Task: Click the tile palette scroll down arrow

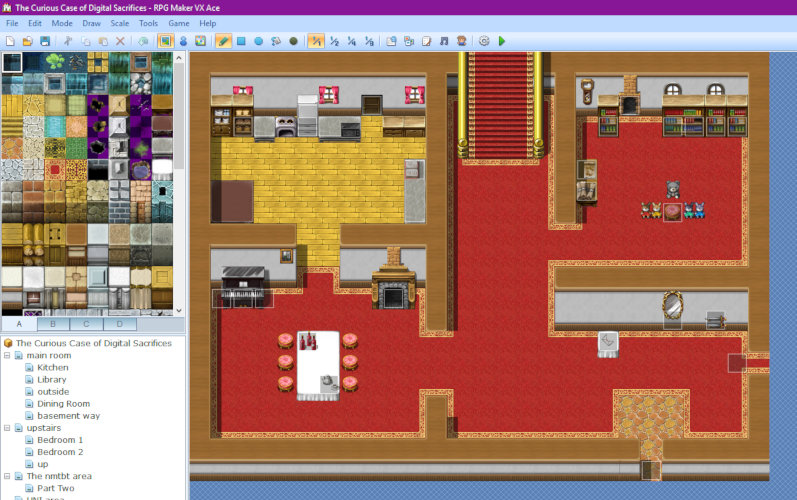Action: 179,310
